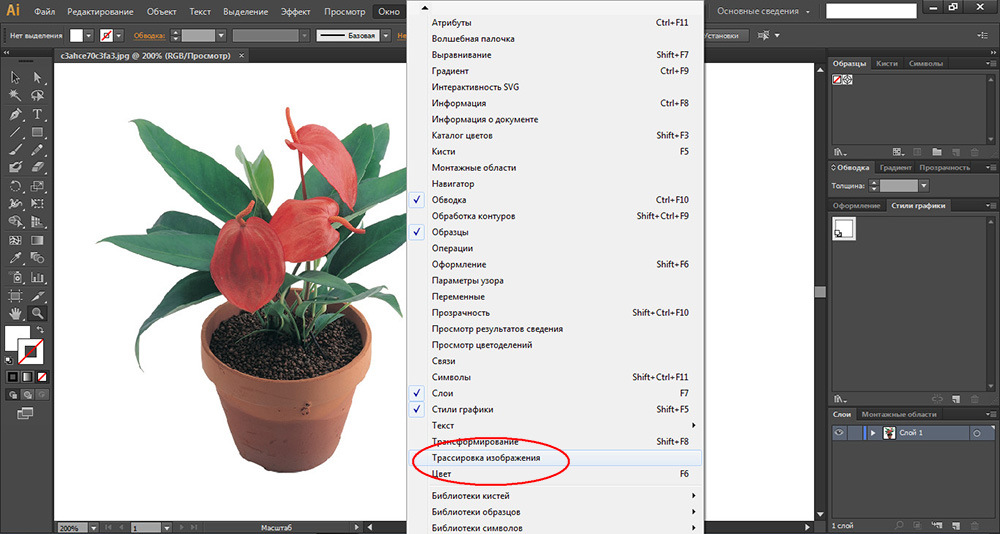Select the Hand tool

pyautogui.click(x=16, y=313)
